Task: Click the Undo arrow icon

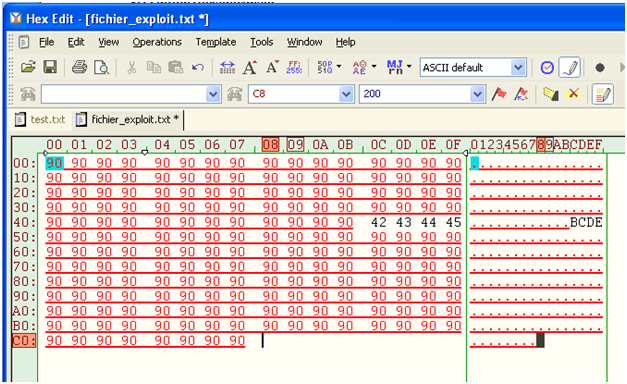Action: click(198, 67)
